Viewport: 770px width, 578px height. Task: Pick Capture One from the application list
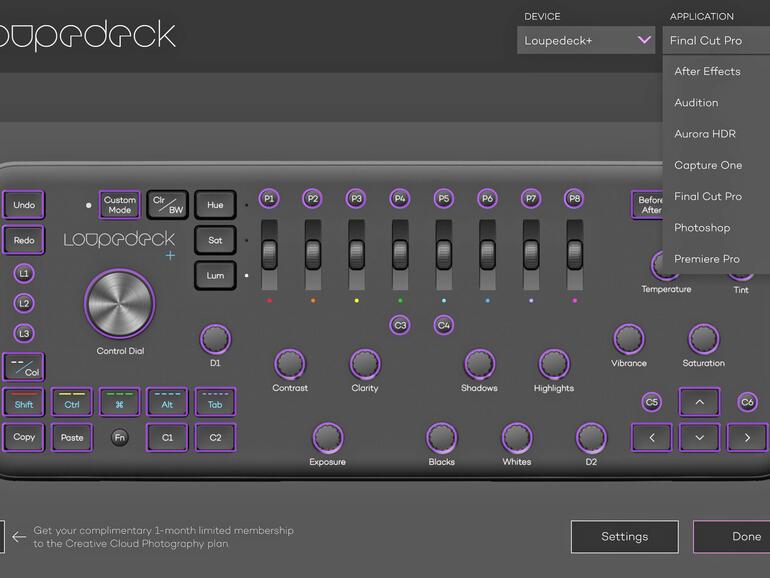pyautogui.click(x=708, y=165)
